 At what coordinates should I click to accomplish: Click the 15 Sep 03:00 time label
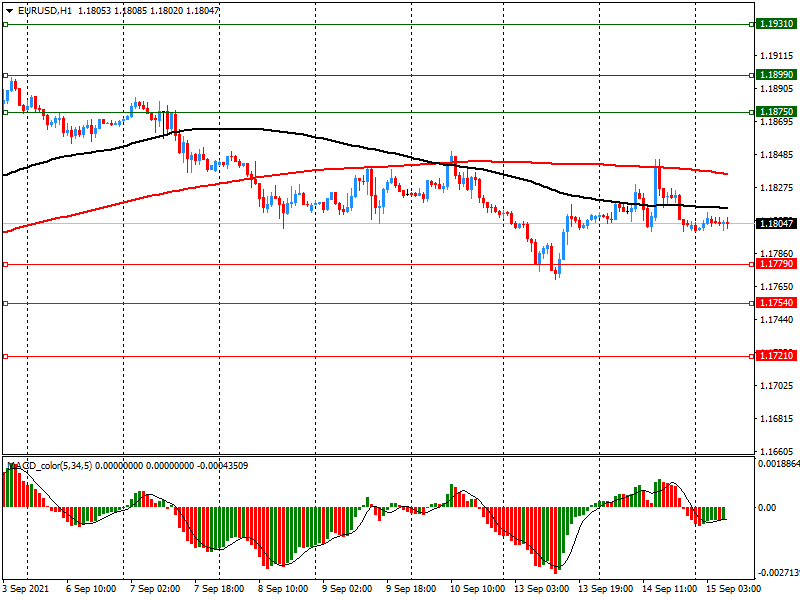[x=733, y=589]
